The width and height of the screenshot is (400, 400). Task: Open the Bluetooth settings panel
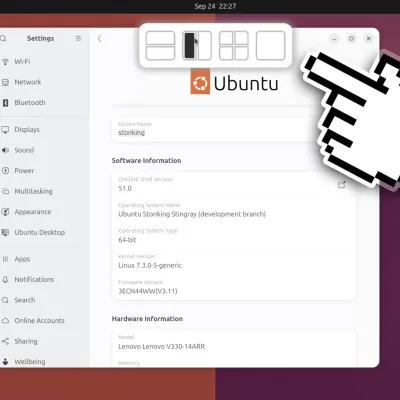[x=40, y=103]
